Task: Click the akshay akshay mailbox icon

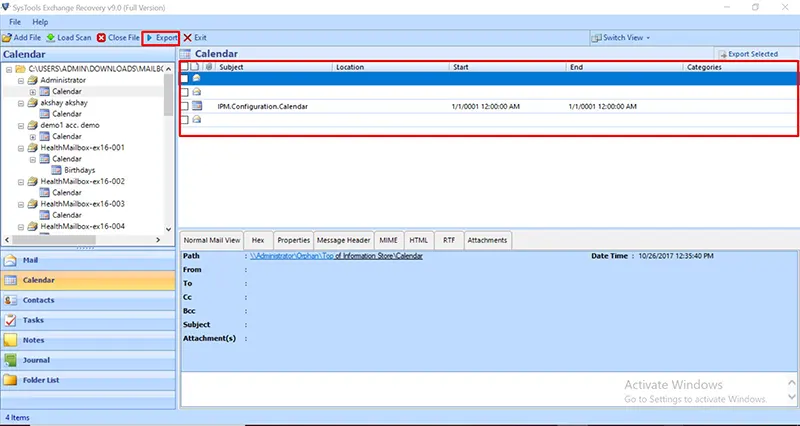Action: click(x=33, y=103)
